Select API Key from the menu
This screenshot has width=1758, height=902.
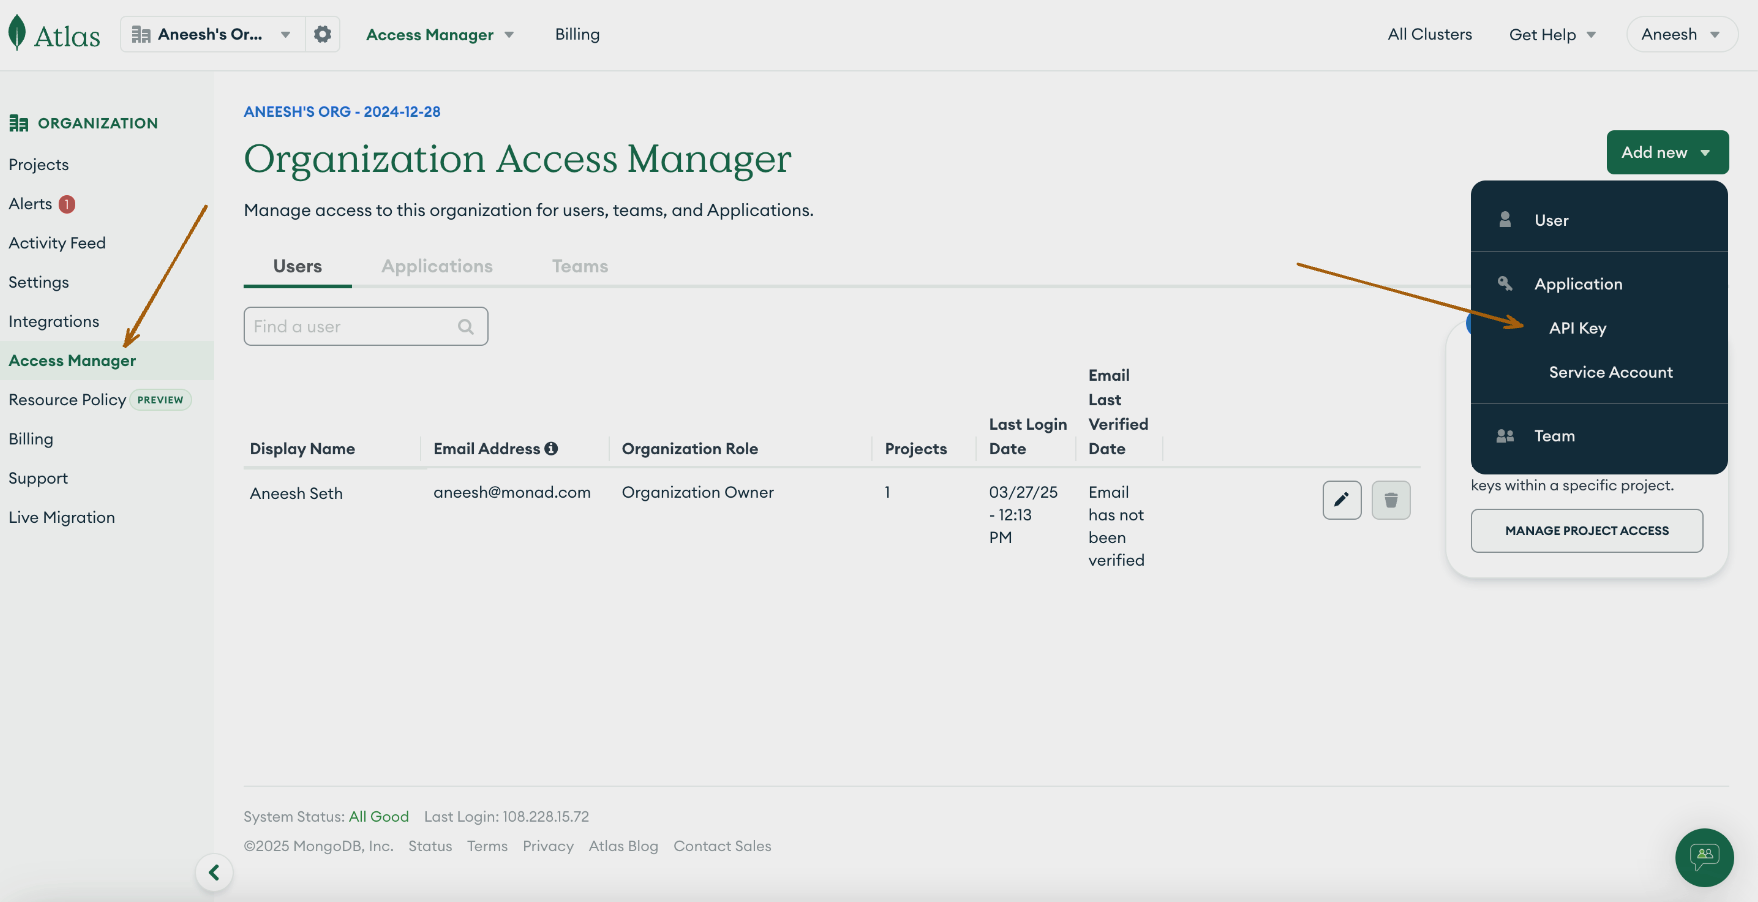point(1577,328)
